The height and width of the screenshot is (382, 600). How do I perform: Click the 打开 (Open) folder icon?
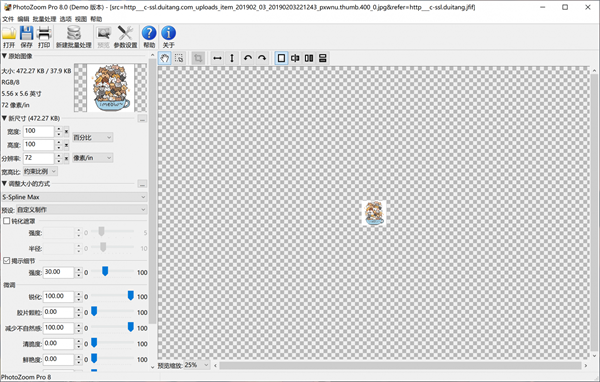9,33
